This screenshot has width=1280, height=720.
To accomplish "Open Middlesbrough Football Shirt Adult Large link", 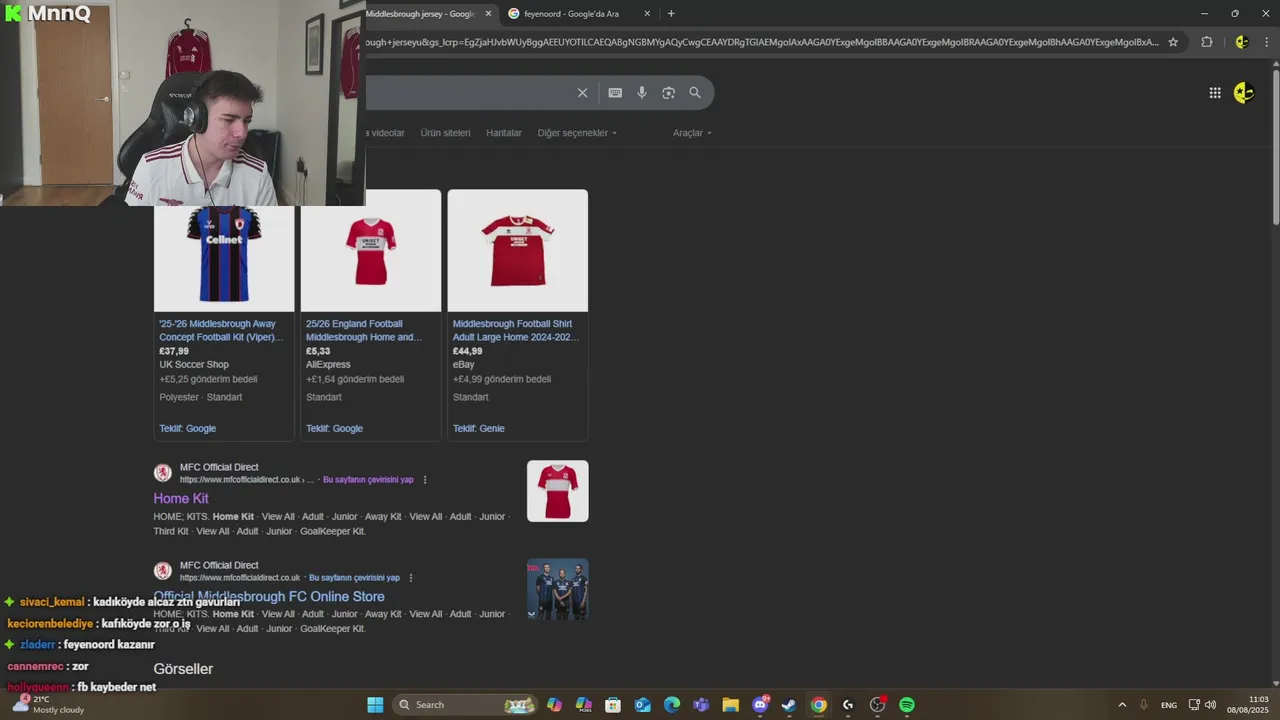I will point(516,331).
